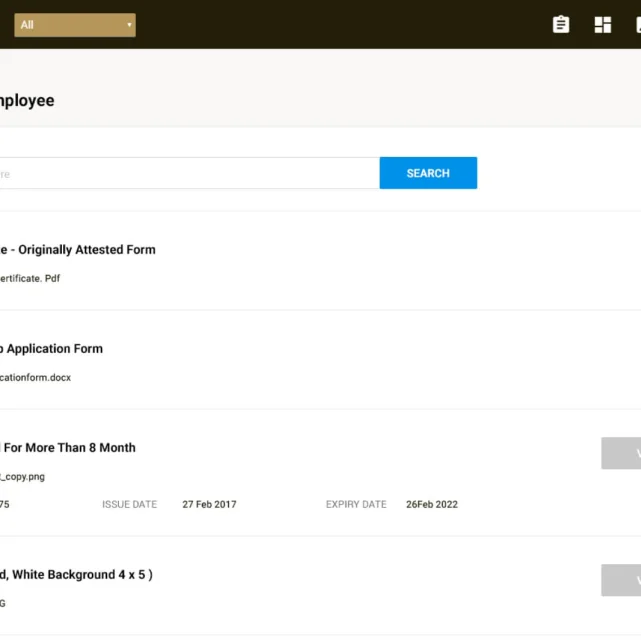Click gray button in the 8 Month row
This screenshot has width=641, height=641.
621,453
